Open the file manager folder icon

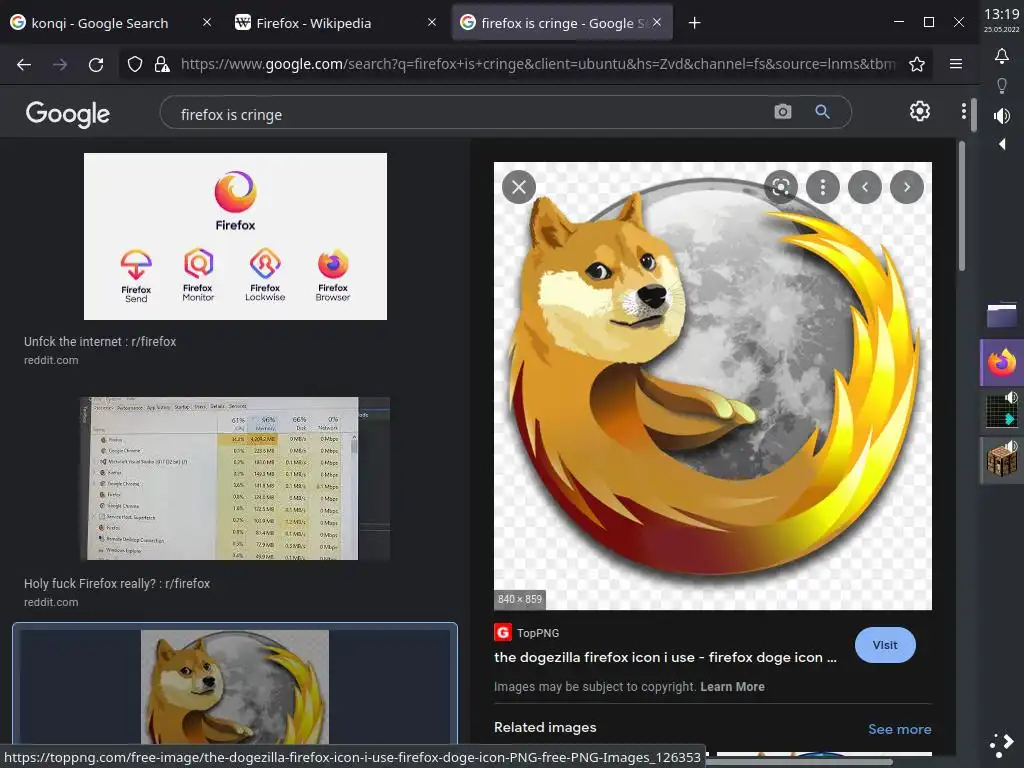pos(1002,314)
